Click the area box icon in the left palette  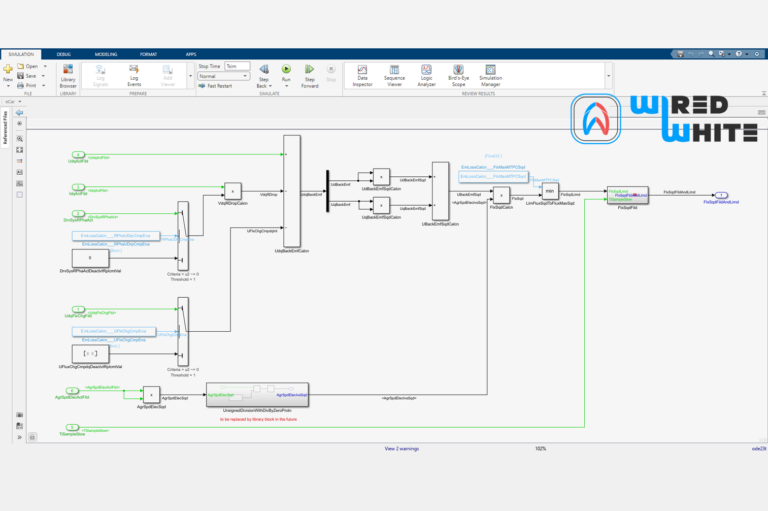tap(20, 195)
